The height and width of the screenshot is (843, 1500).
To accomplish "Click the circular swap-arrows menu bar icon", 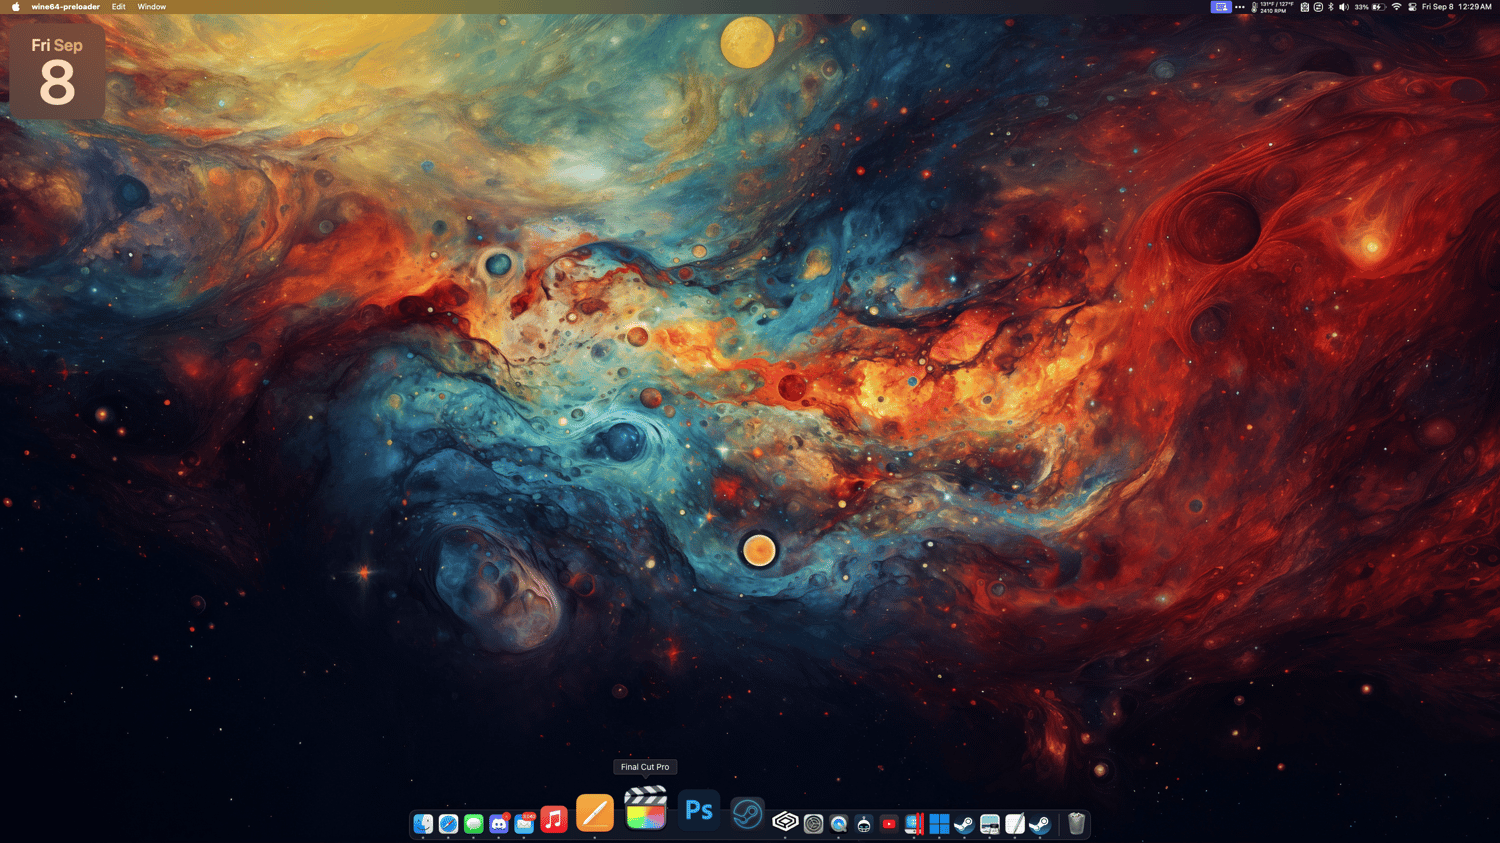I will pos(1318,7).
